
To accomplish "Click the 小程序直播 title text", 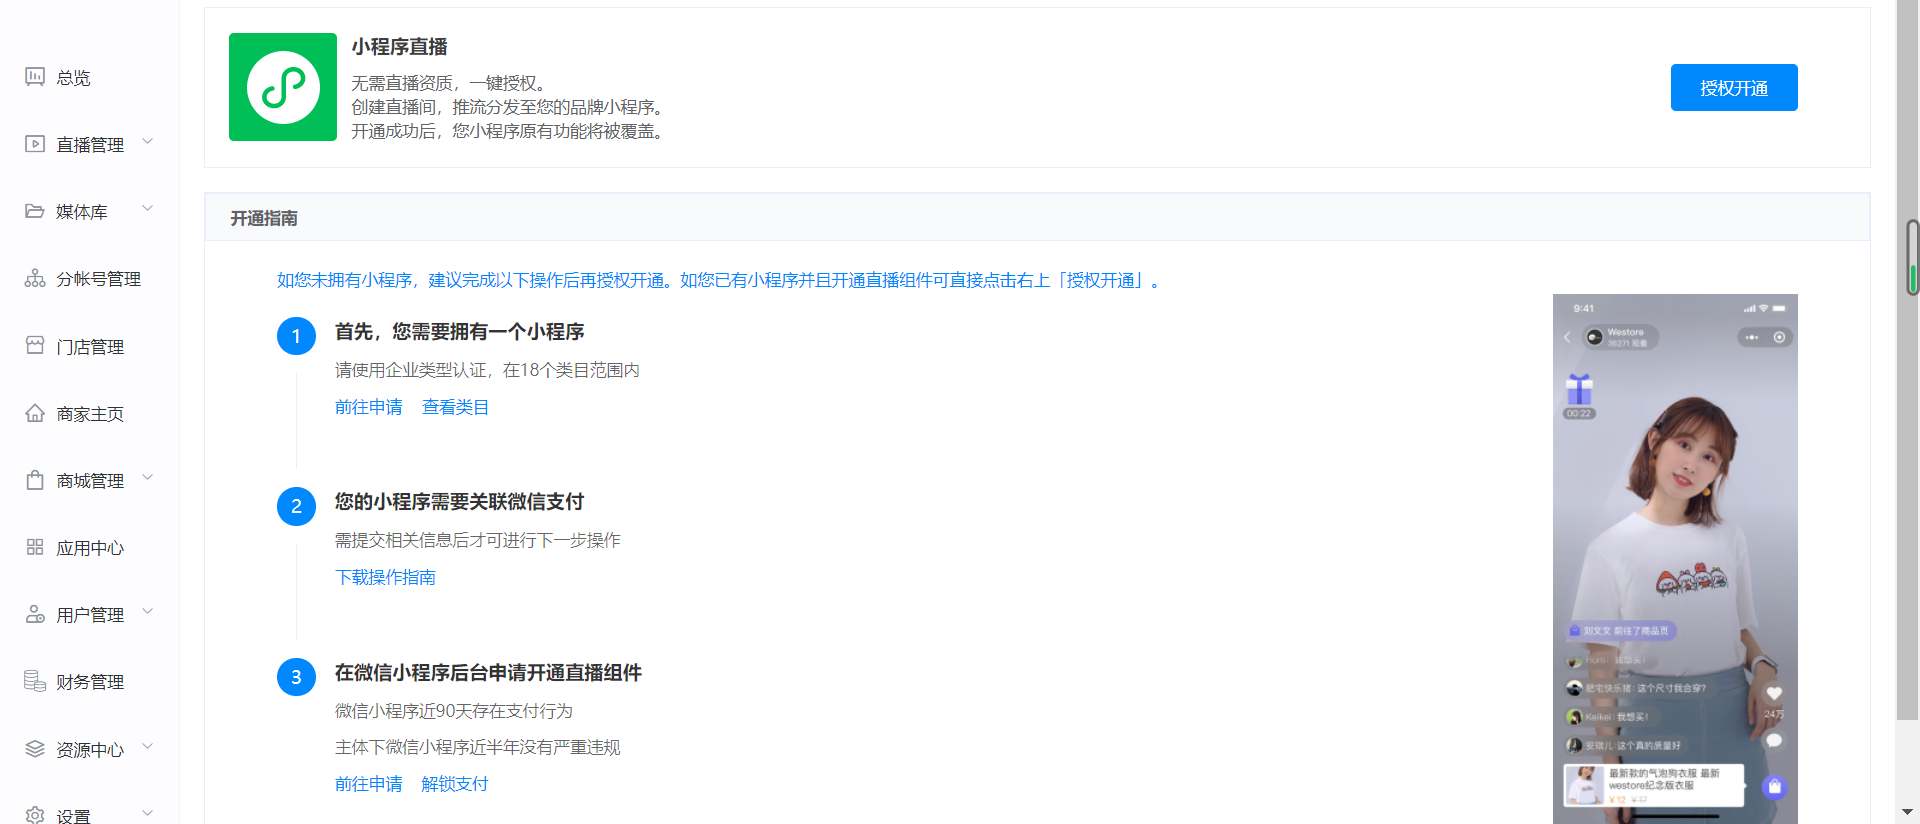I will click(x=399, y=47).
